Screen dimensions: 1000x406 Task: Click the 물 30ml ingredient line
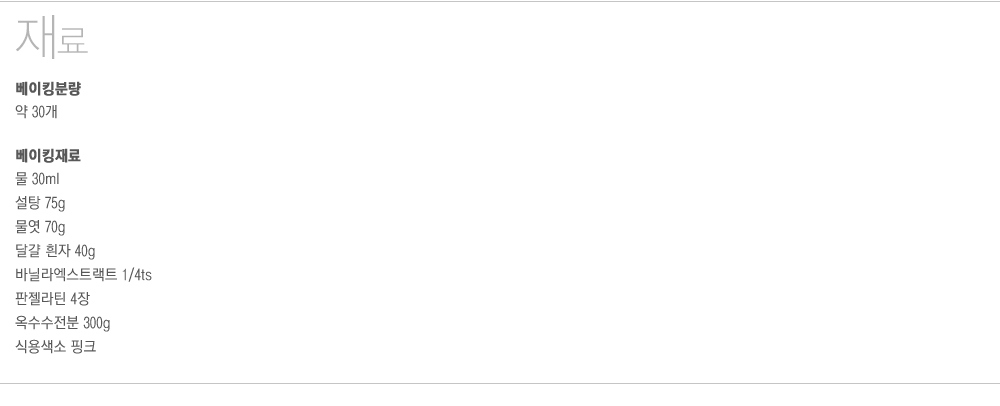point(39,180)
